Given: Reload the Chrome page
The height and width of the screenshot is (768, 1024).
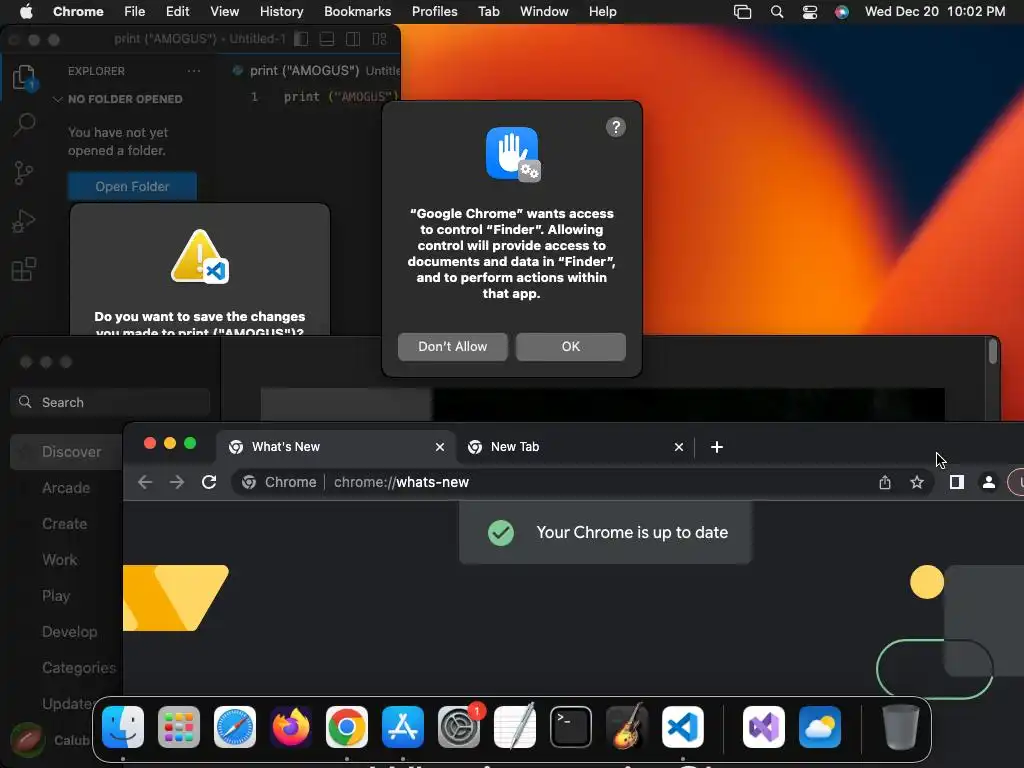Looking at the screenshot, I should click(x=209, y=482).
